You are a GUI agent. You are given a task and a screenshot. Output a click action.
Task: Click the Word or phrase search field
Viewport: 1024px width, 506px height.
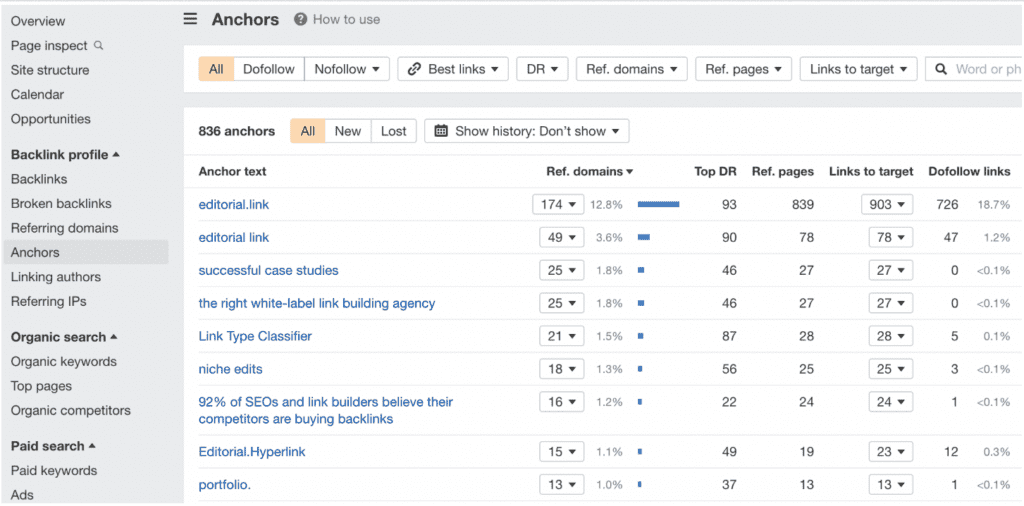974,69
